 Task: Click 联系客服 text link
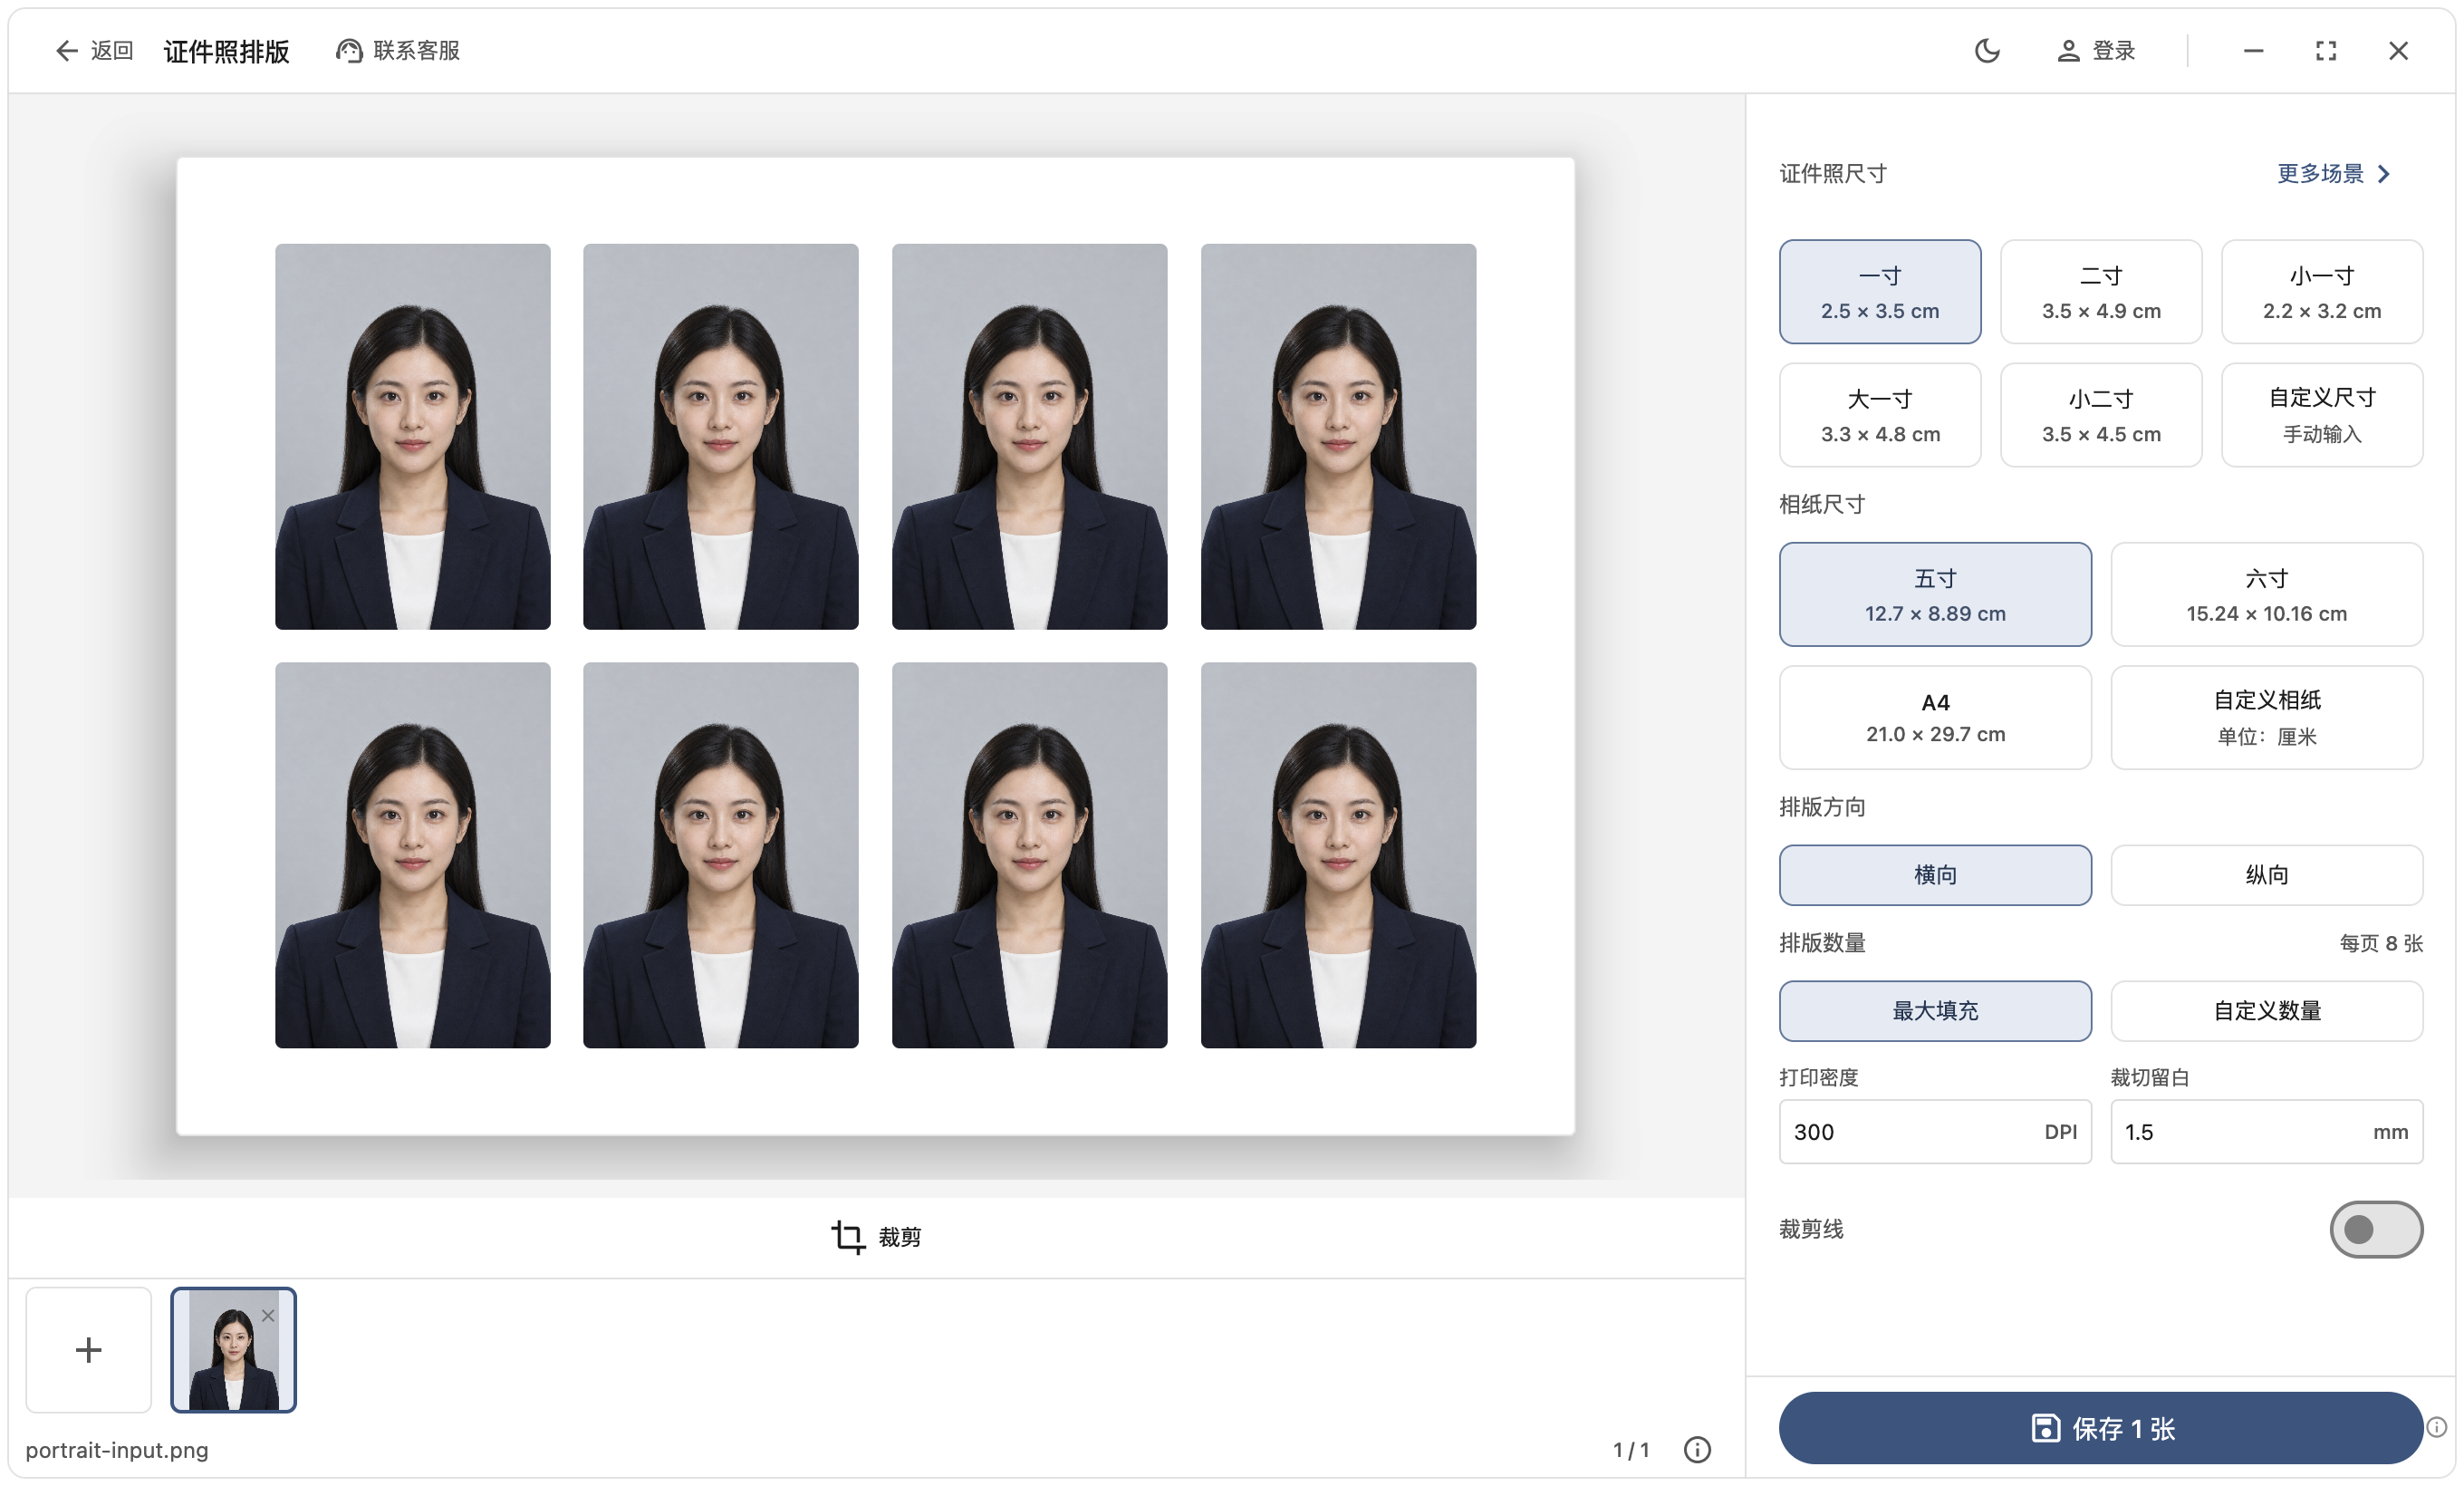click(x=416, y=51)
